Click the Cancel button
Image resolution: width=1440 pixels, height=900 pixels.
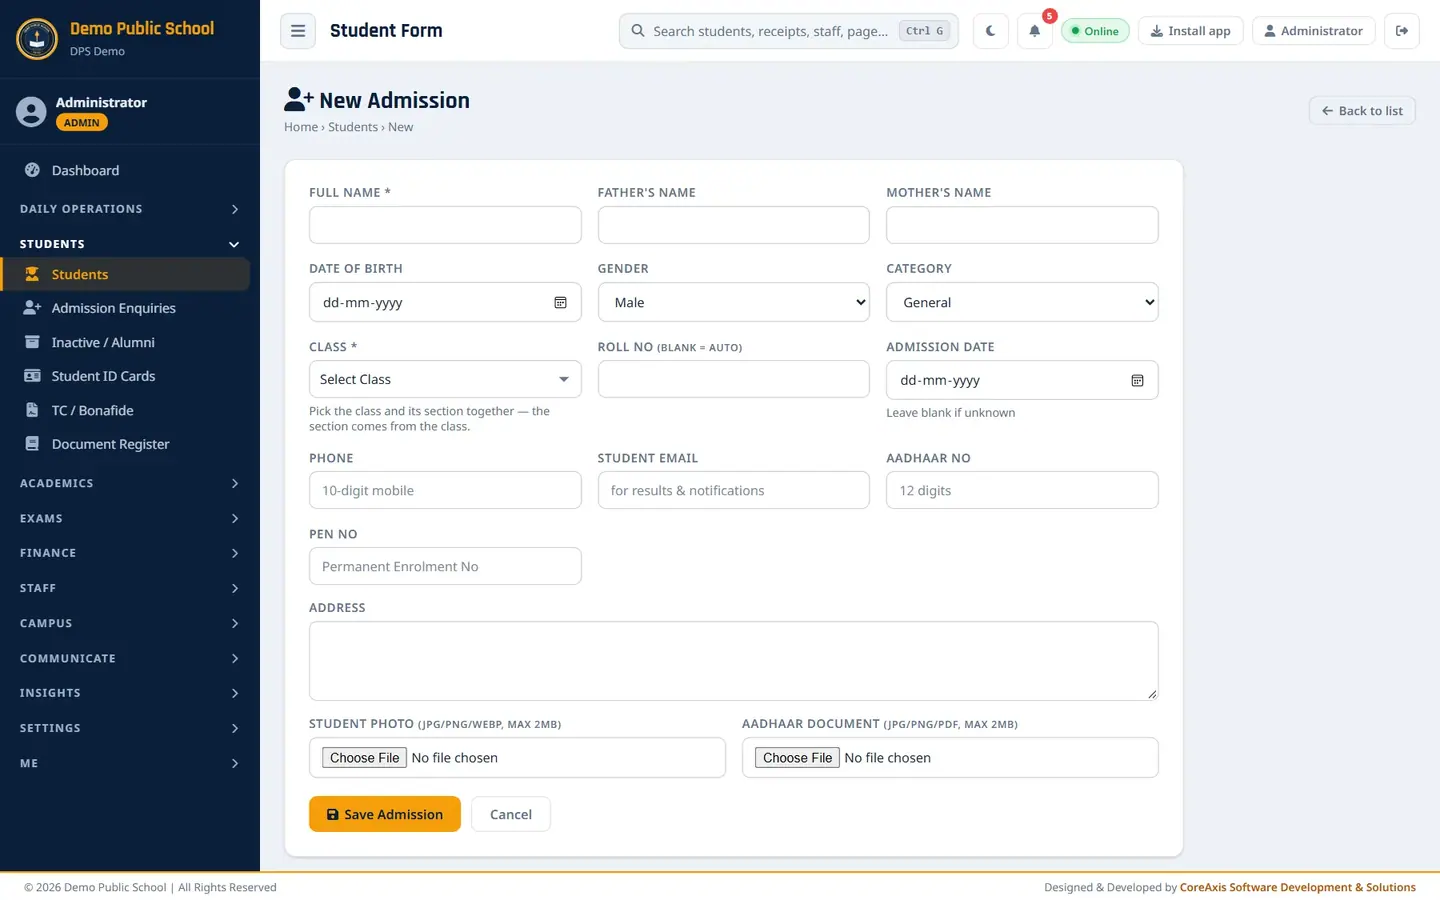[x=511, y=814]
